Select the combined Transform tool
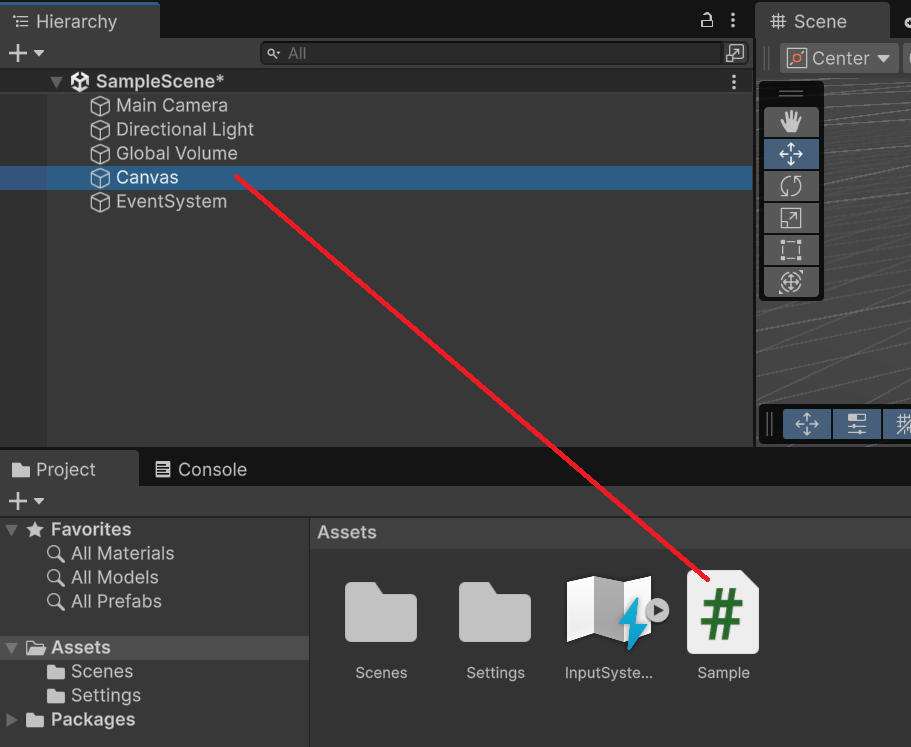The image size is (911, 747). (x=790, y=282)
